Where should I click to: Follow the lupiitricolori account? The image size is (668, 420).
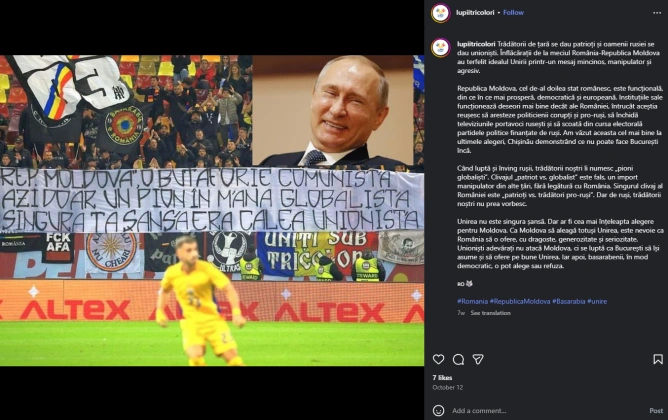[513, 13]
